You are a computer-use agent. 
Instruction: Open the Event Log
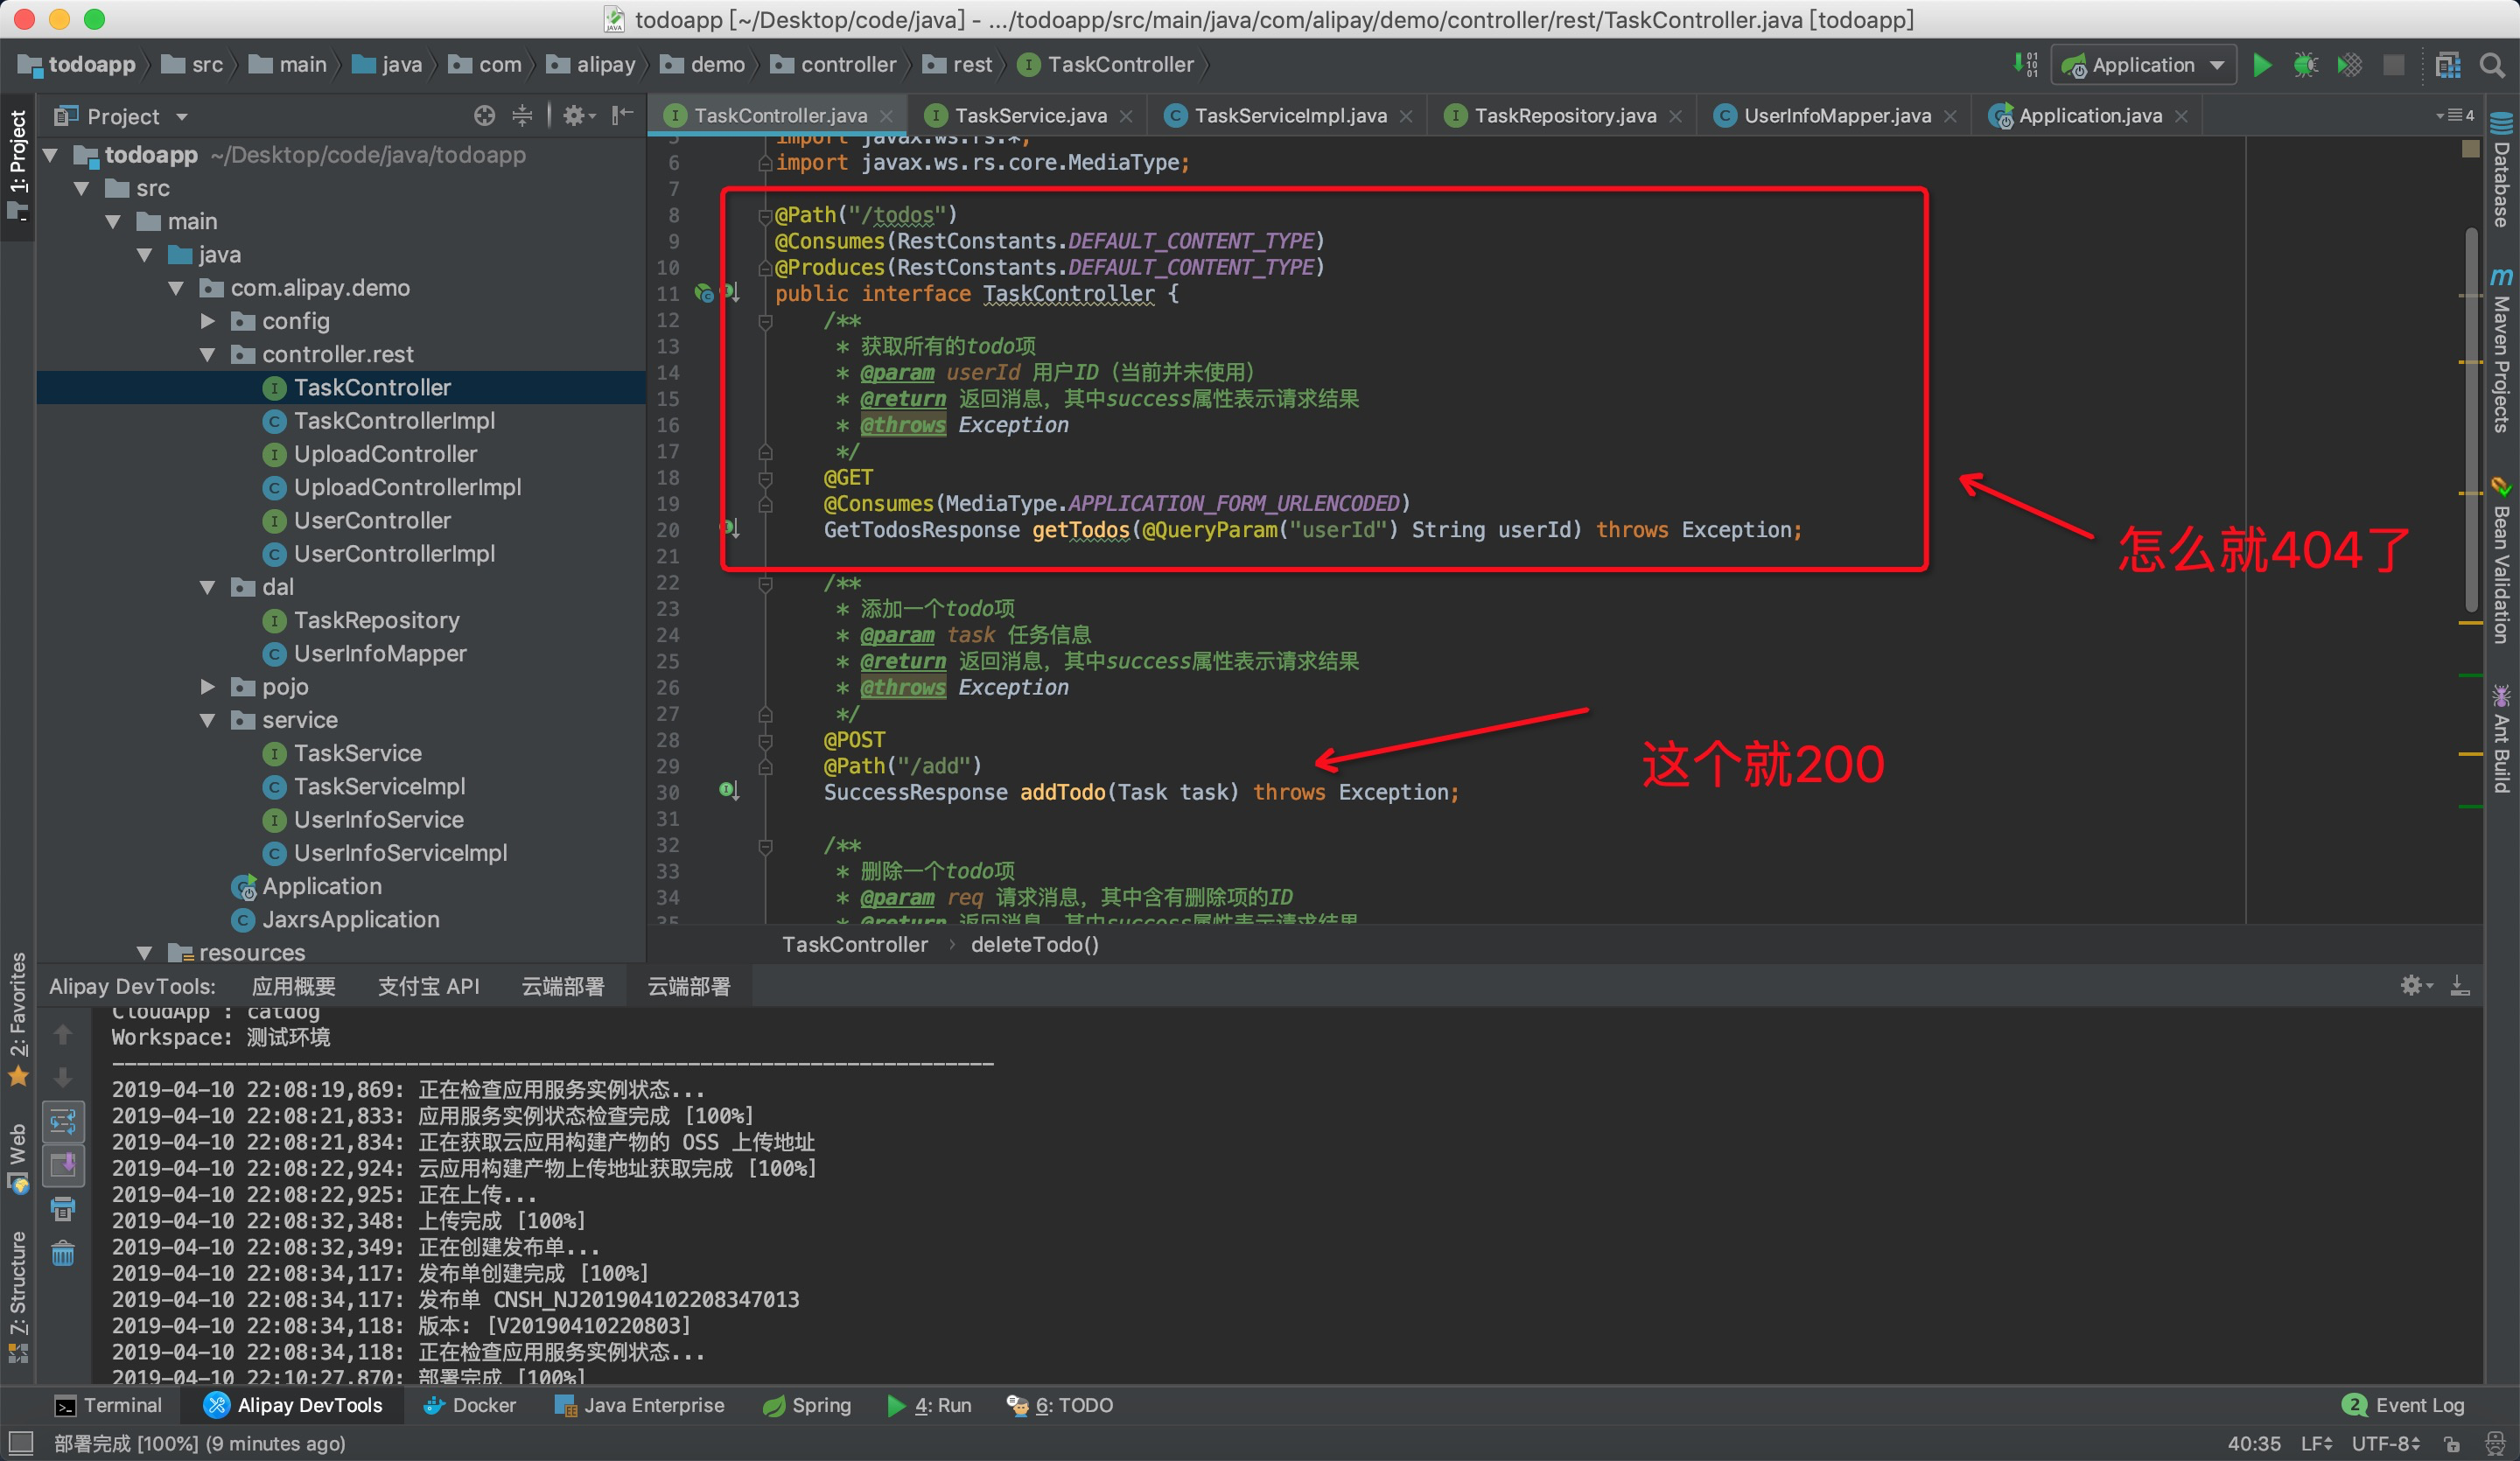tap(2404, 1405)
